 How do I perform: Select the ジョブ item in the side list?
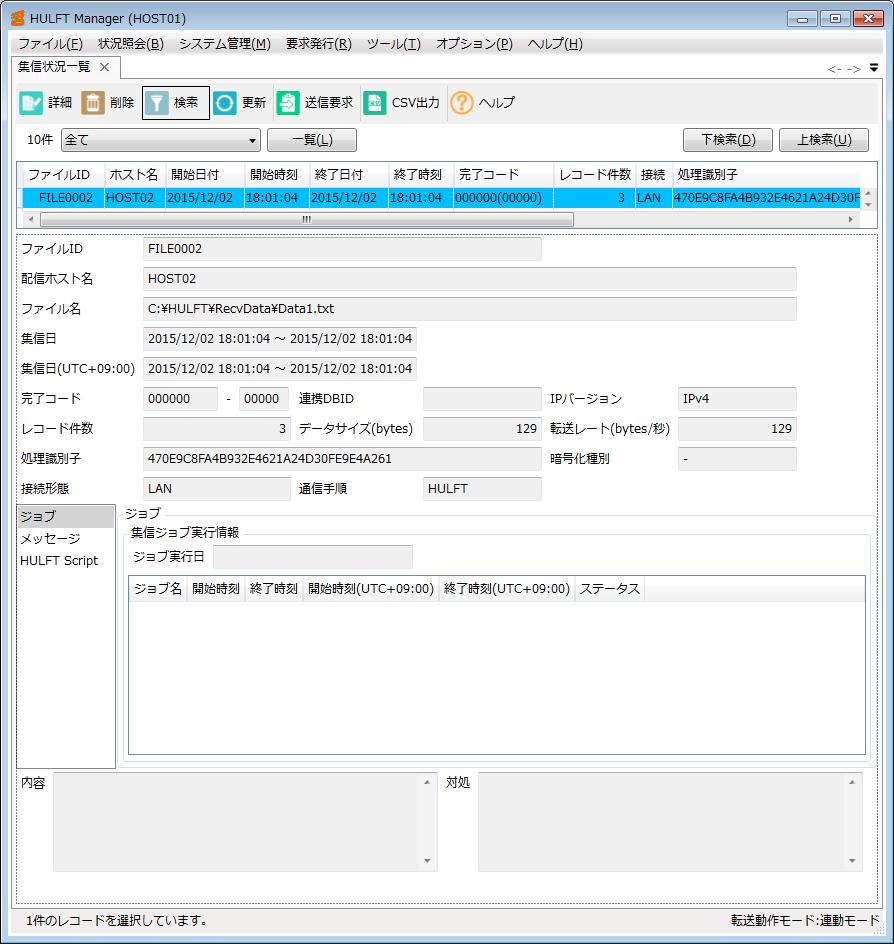coord(66,517)
